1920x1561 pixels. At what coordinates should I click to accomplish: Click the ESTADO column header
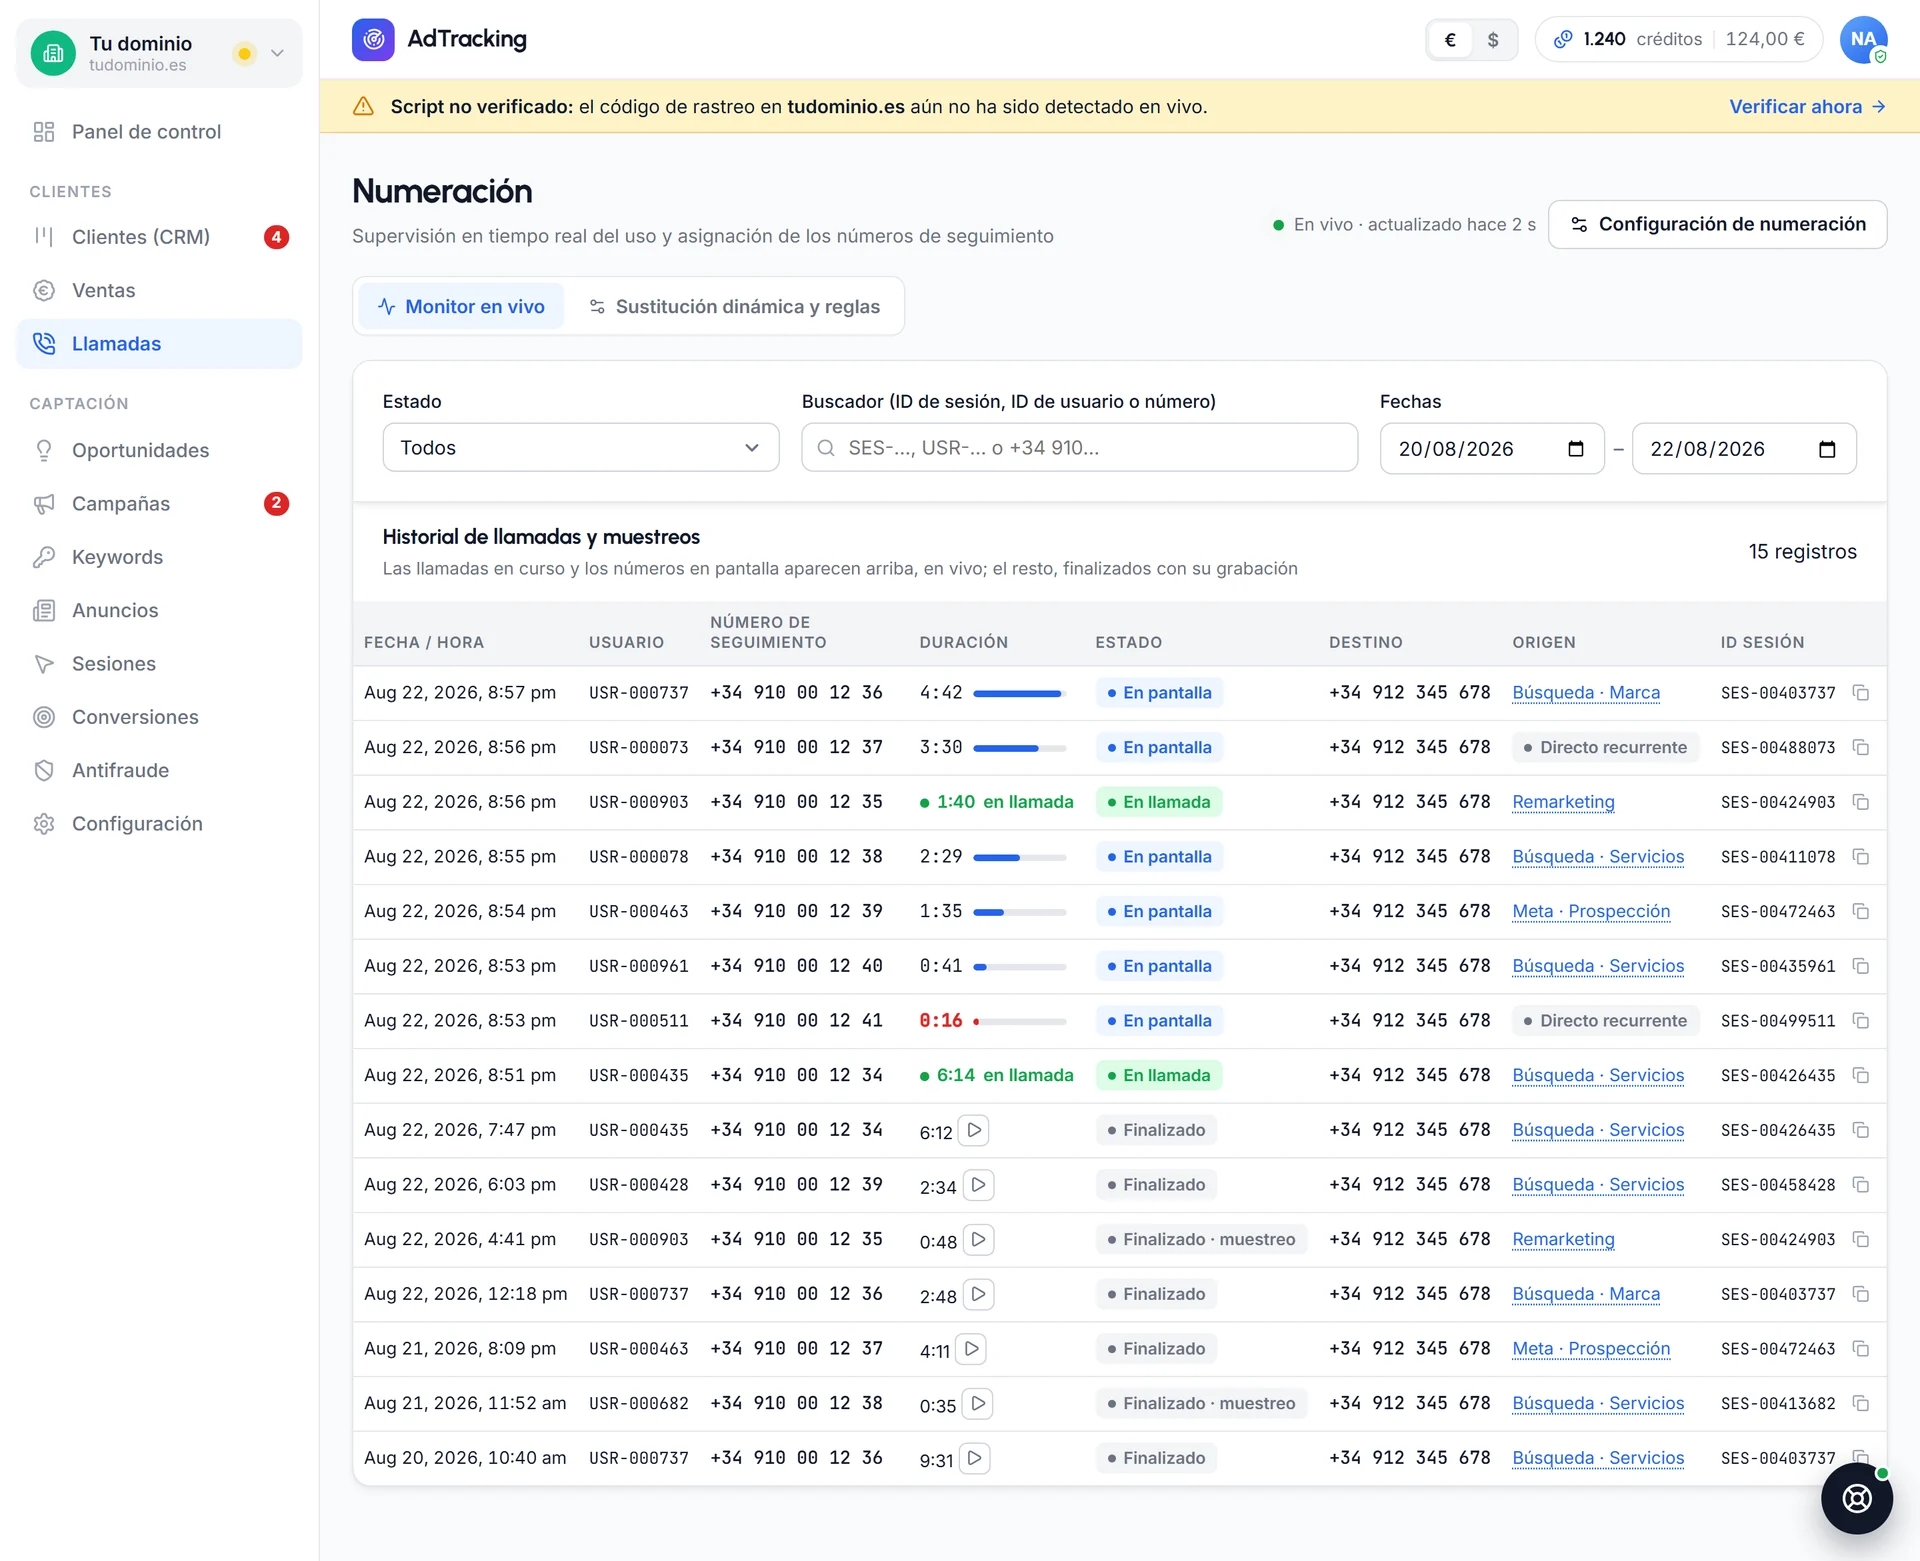pos(1128,642)
